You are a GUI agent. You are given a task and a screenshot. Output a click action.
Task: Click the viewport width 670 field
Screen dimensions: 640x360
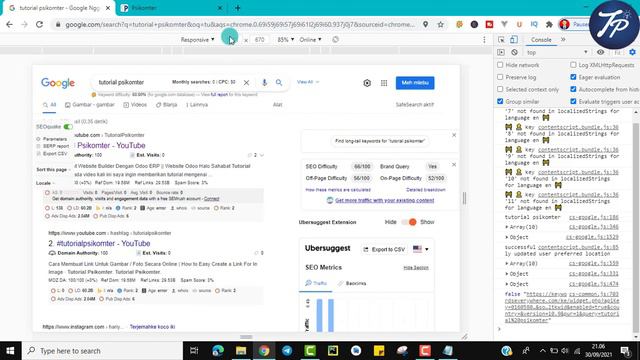tap(260, 40)
